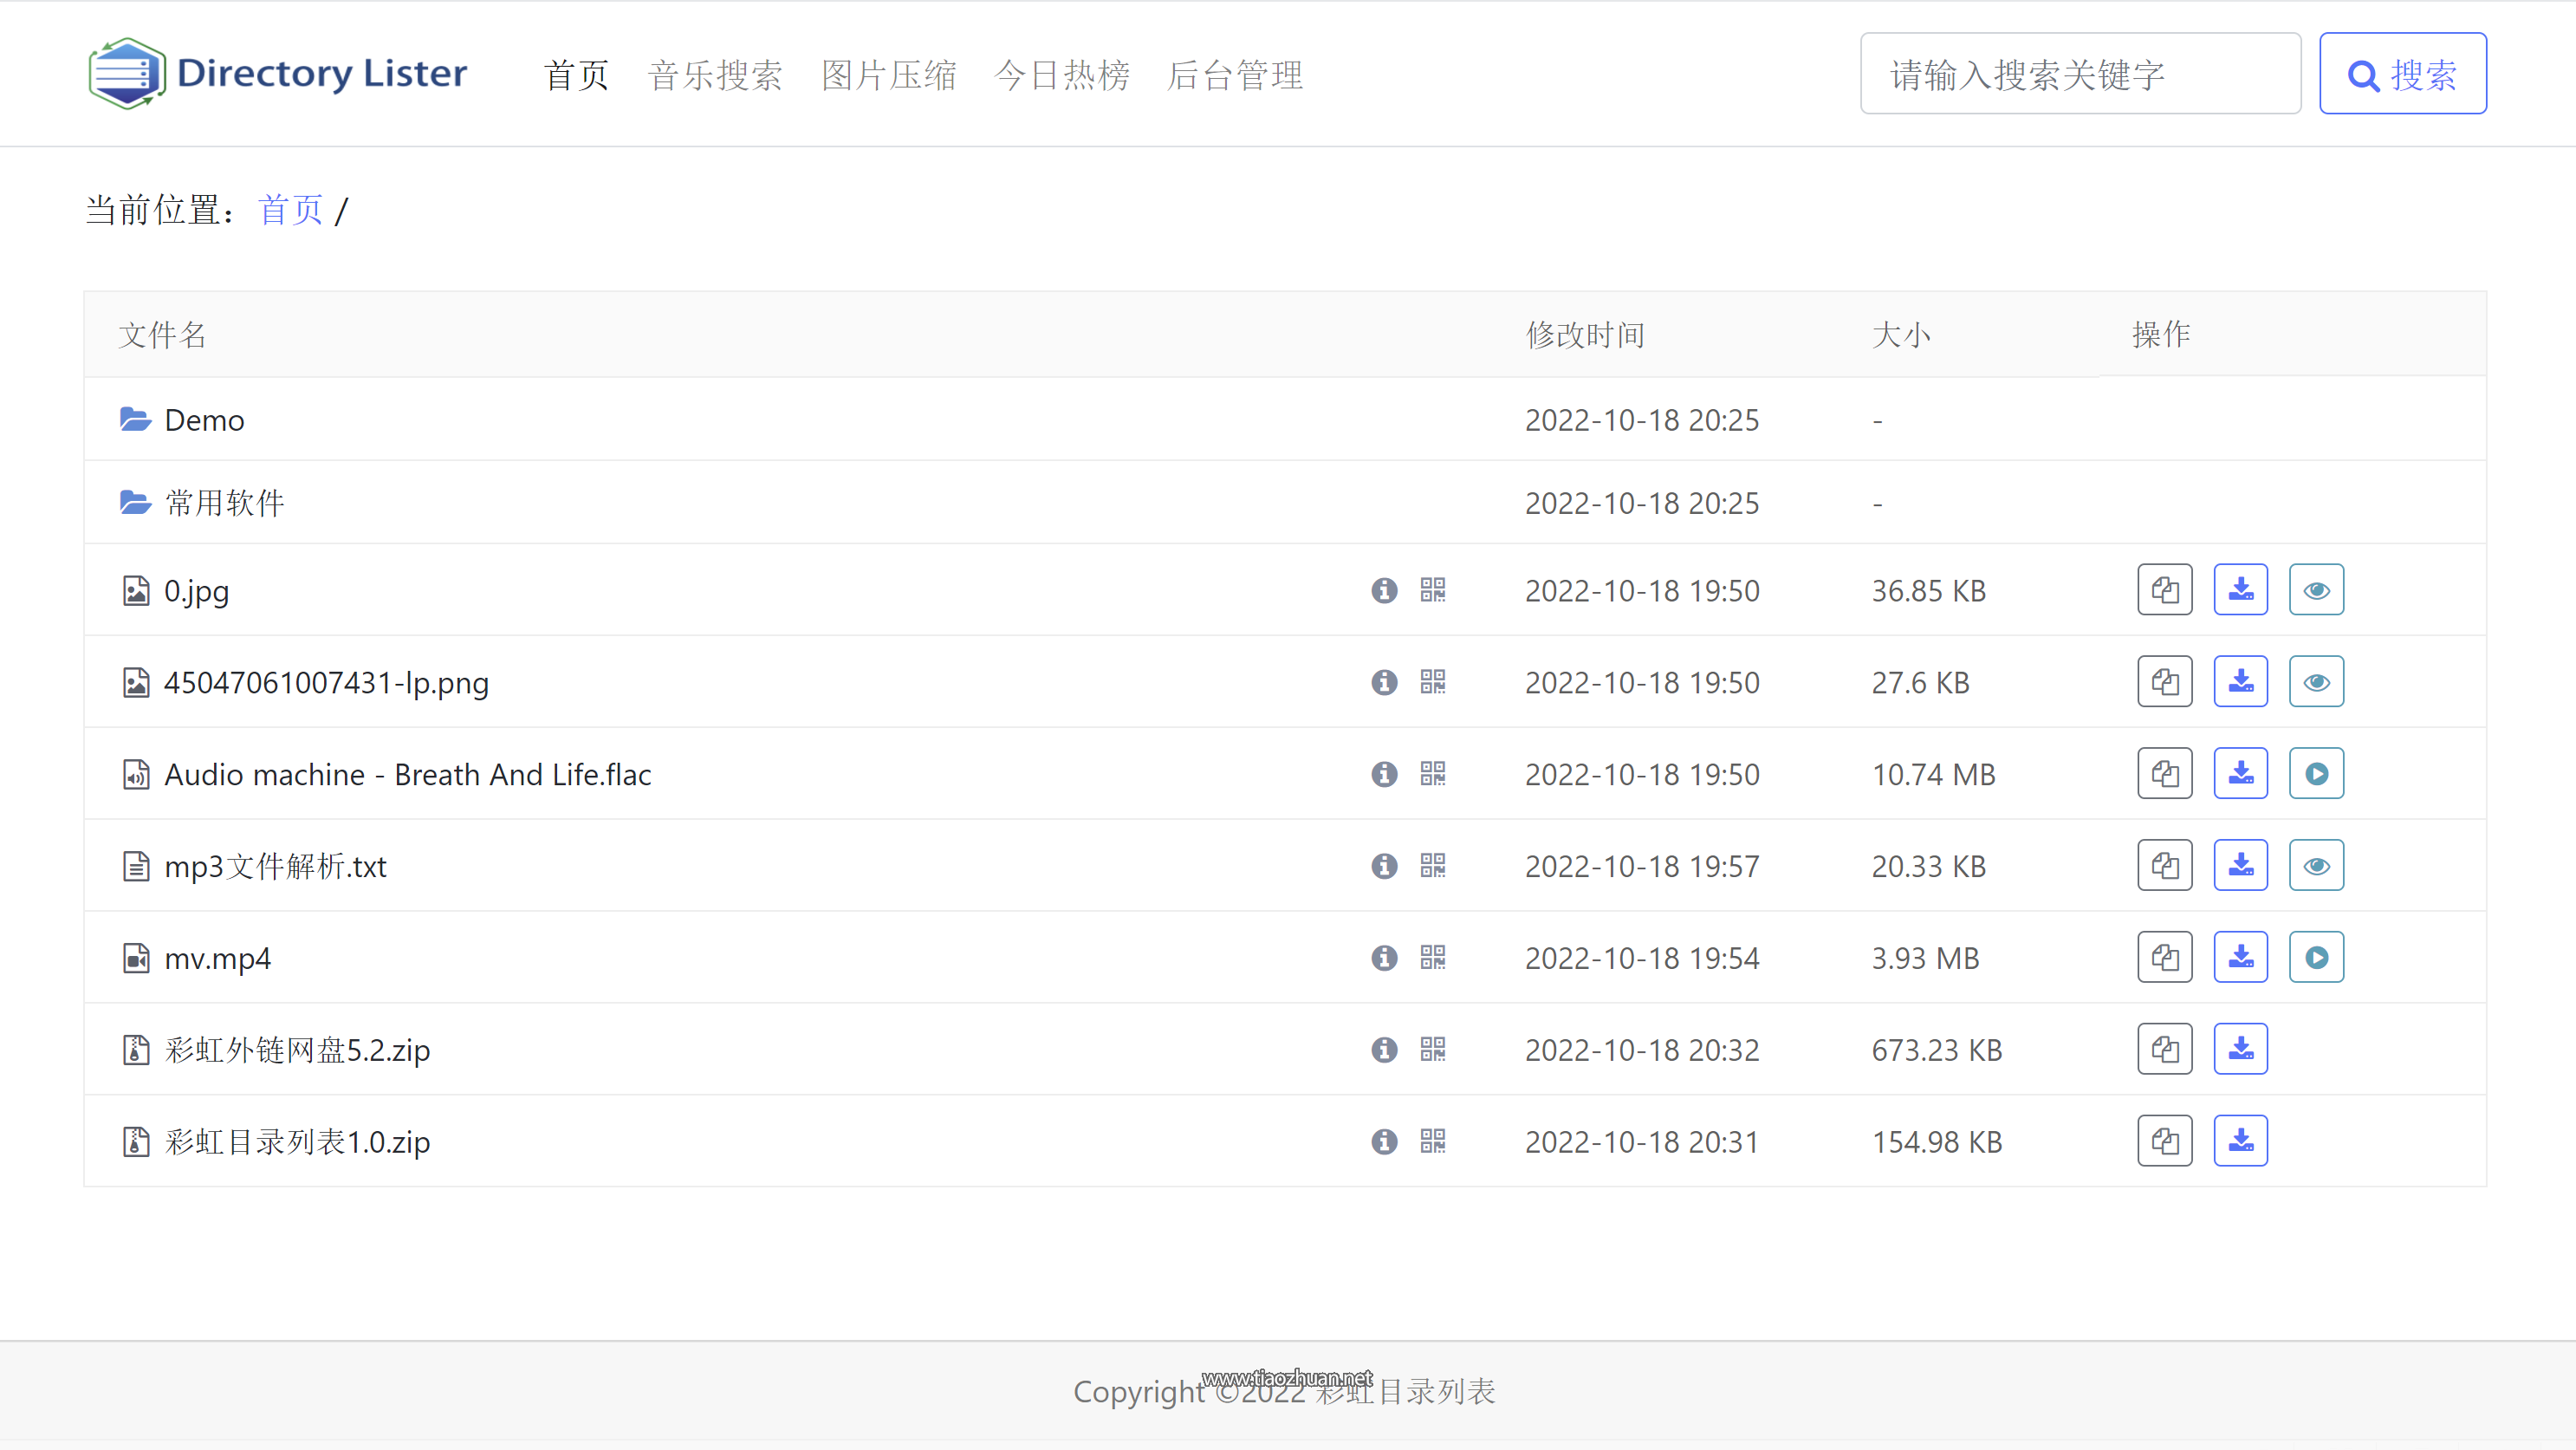Open the 常用软件 folder
Image resolution: width=2576 pixels, height=1450 pixels.
224,503
